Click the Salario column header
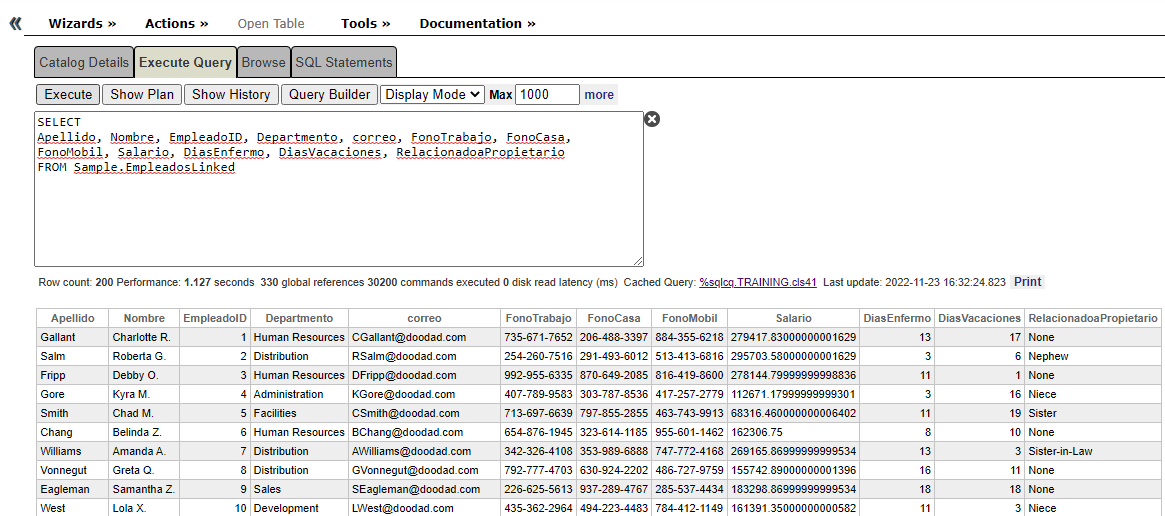1165x516 pixels. [x=793, y=318]
